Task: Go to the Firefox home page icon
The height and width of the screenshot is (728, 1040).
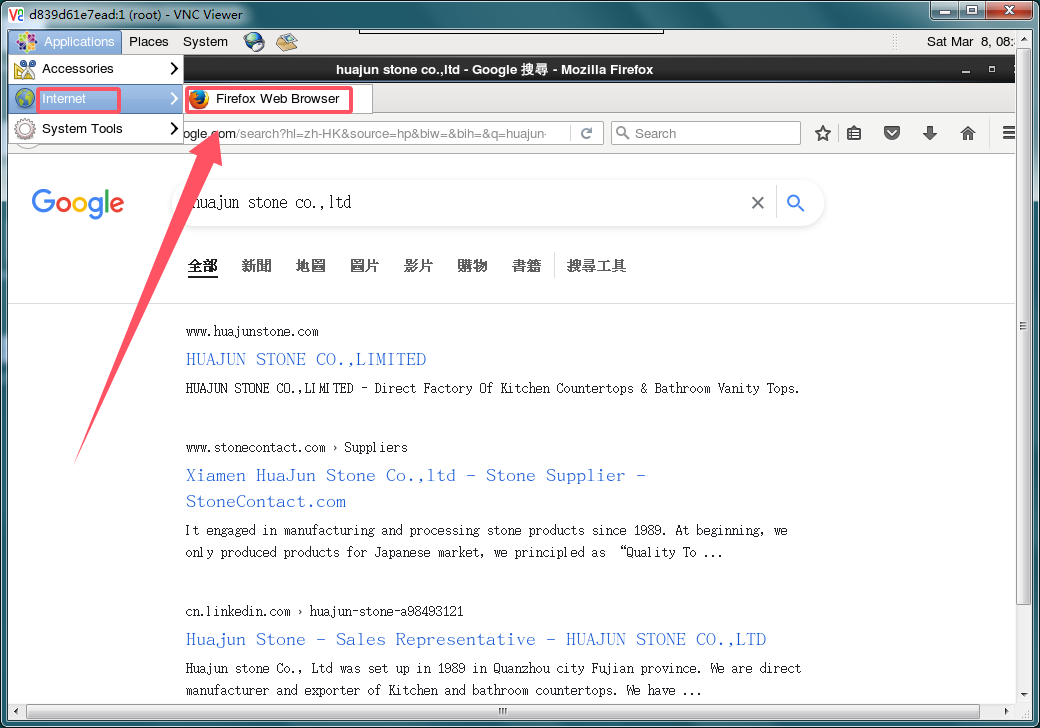Action: click(968, 133)
